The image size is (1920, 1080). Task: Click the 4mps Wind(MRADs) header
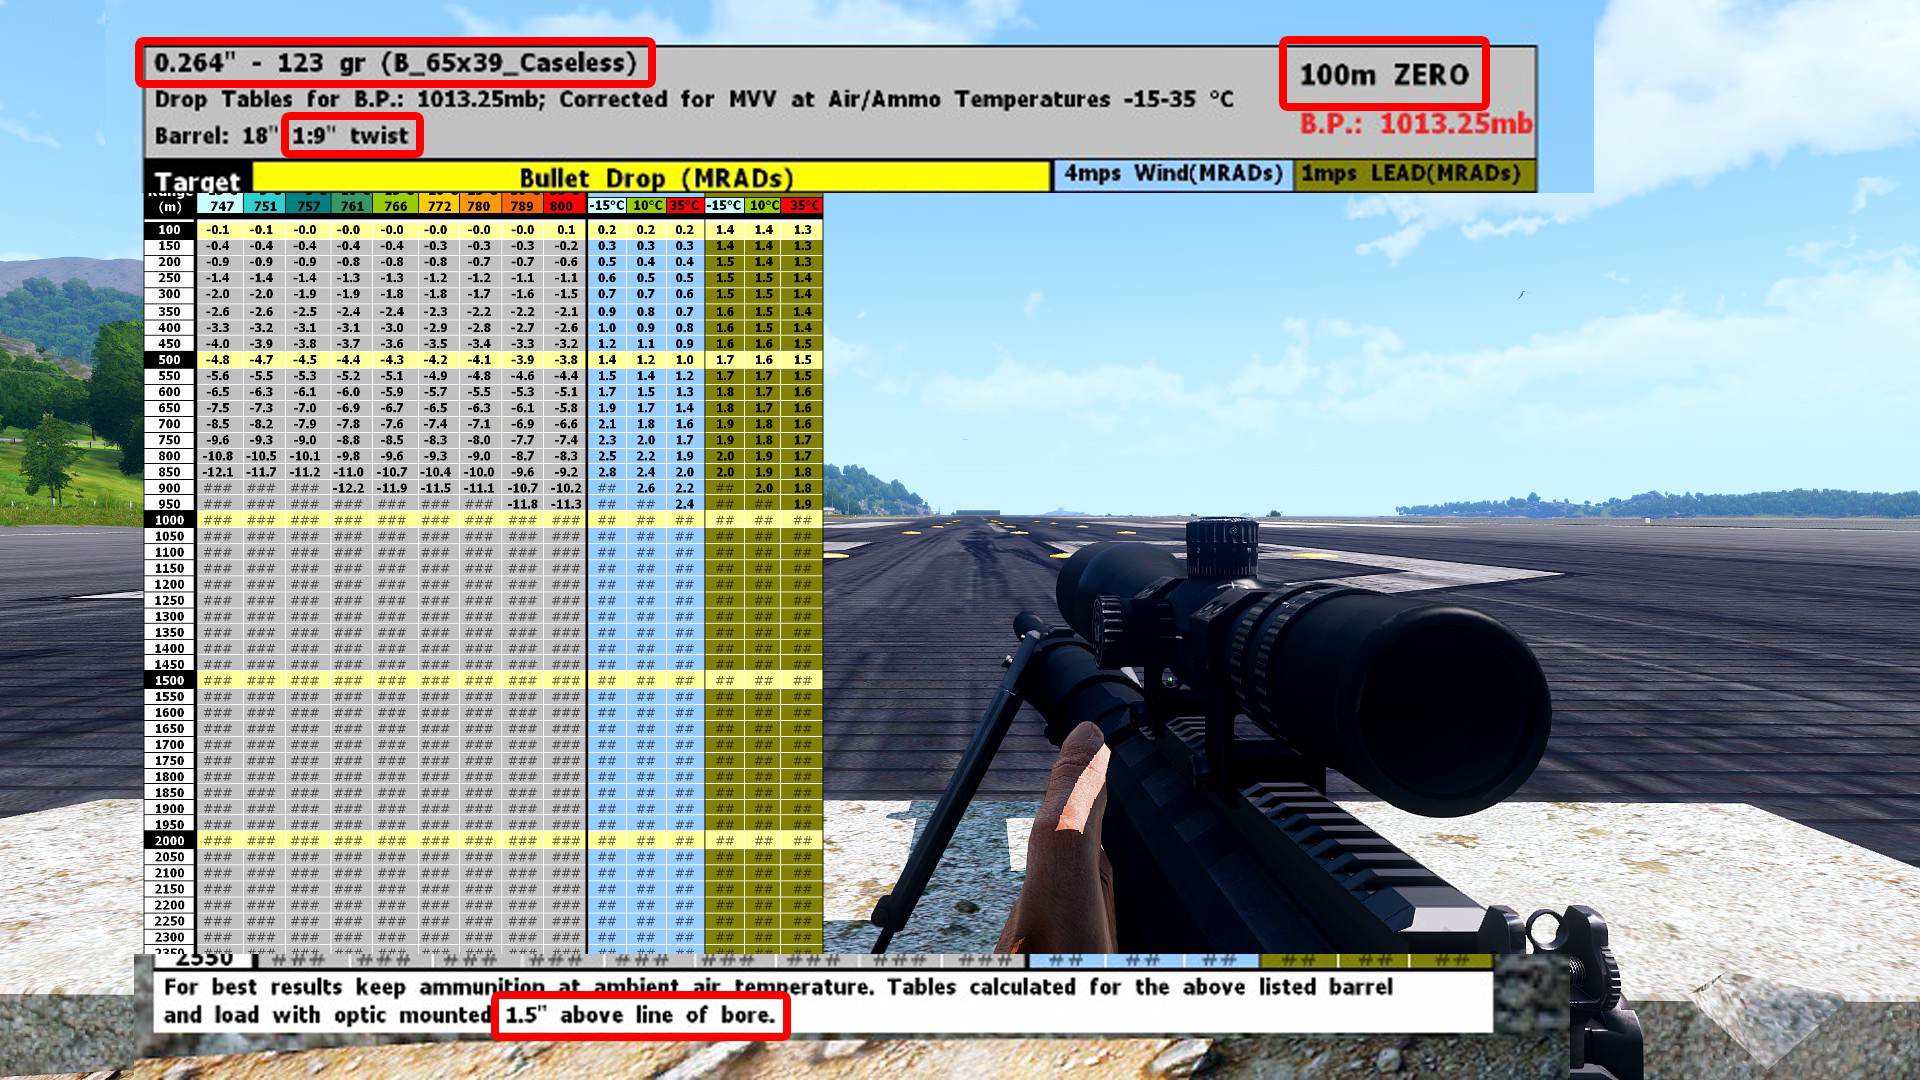pyautogui.click(x=1172, y=174)
